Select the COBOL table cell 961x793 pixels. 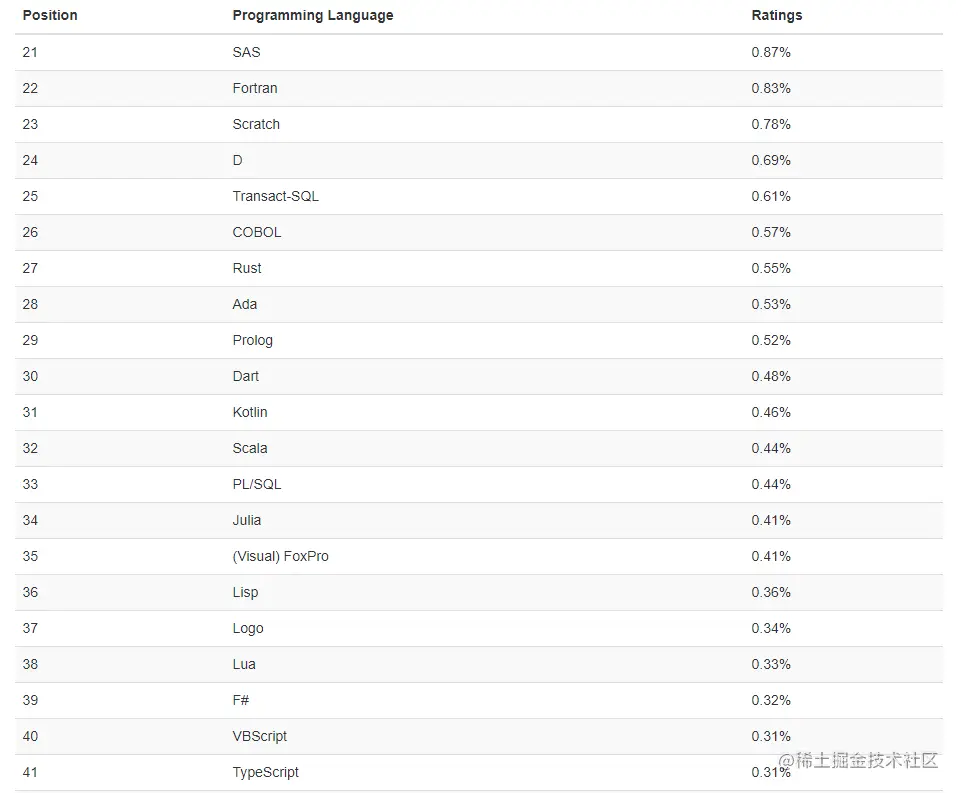(257, 232)
